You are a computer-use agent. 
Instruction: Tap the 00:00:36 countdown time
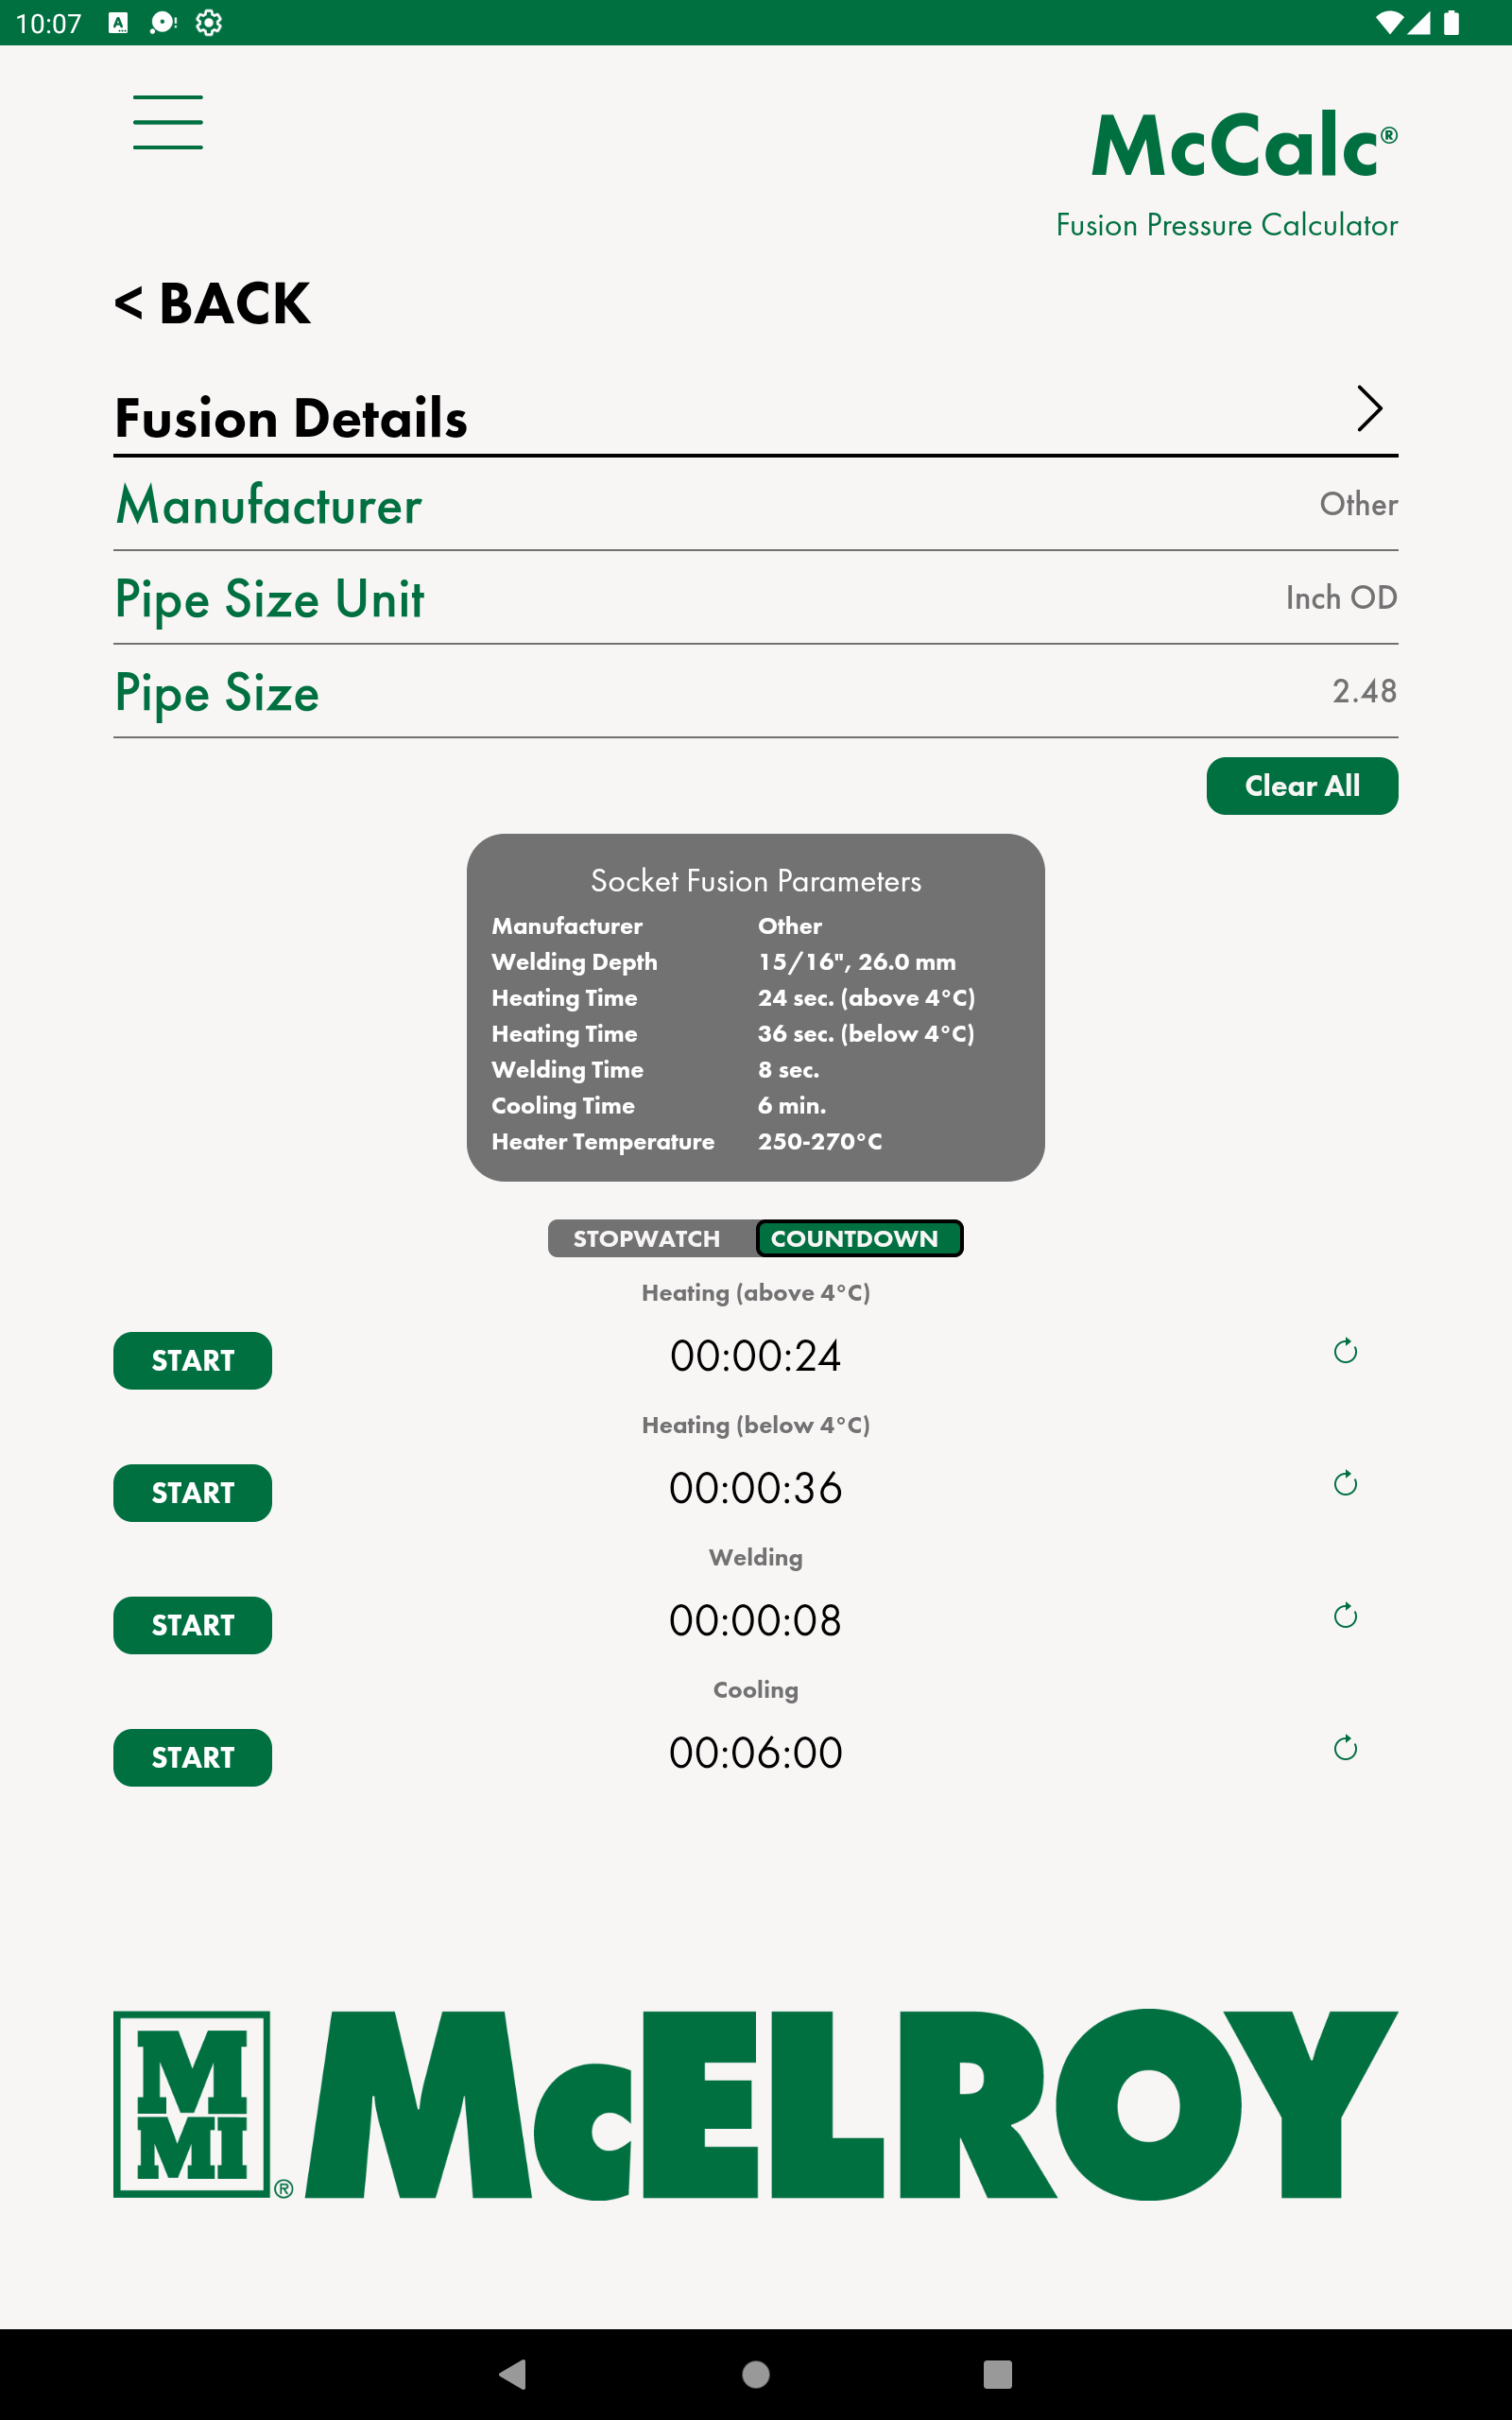tap(756, 1488)
